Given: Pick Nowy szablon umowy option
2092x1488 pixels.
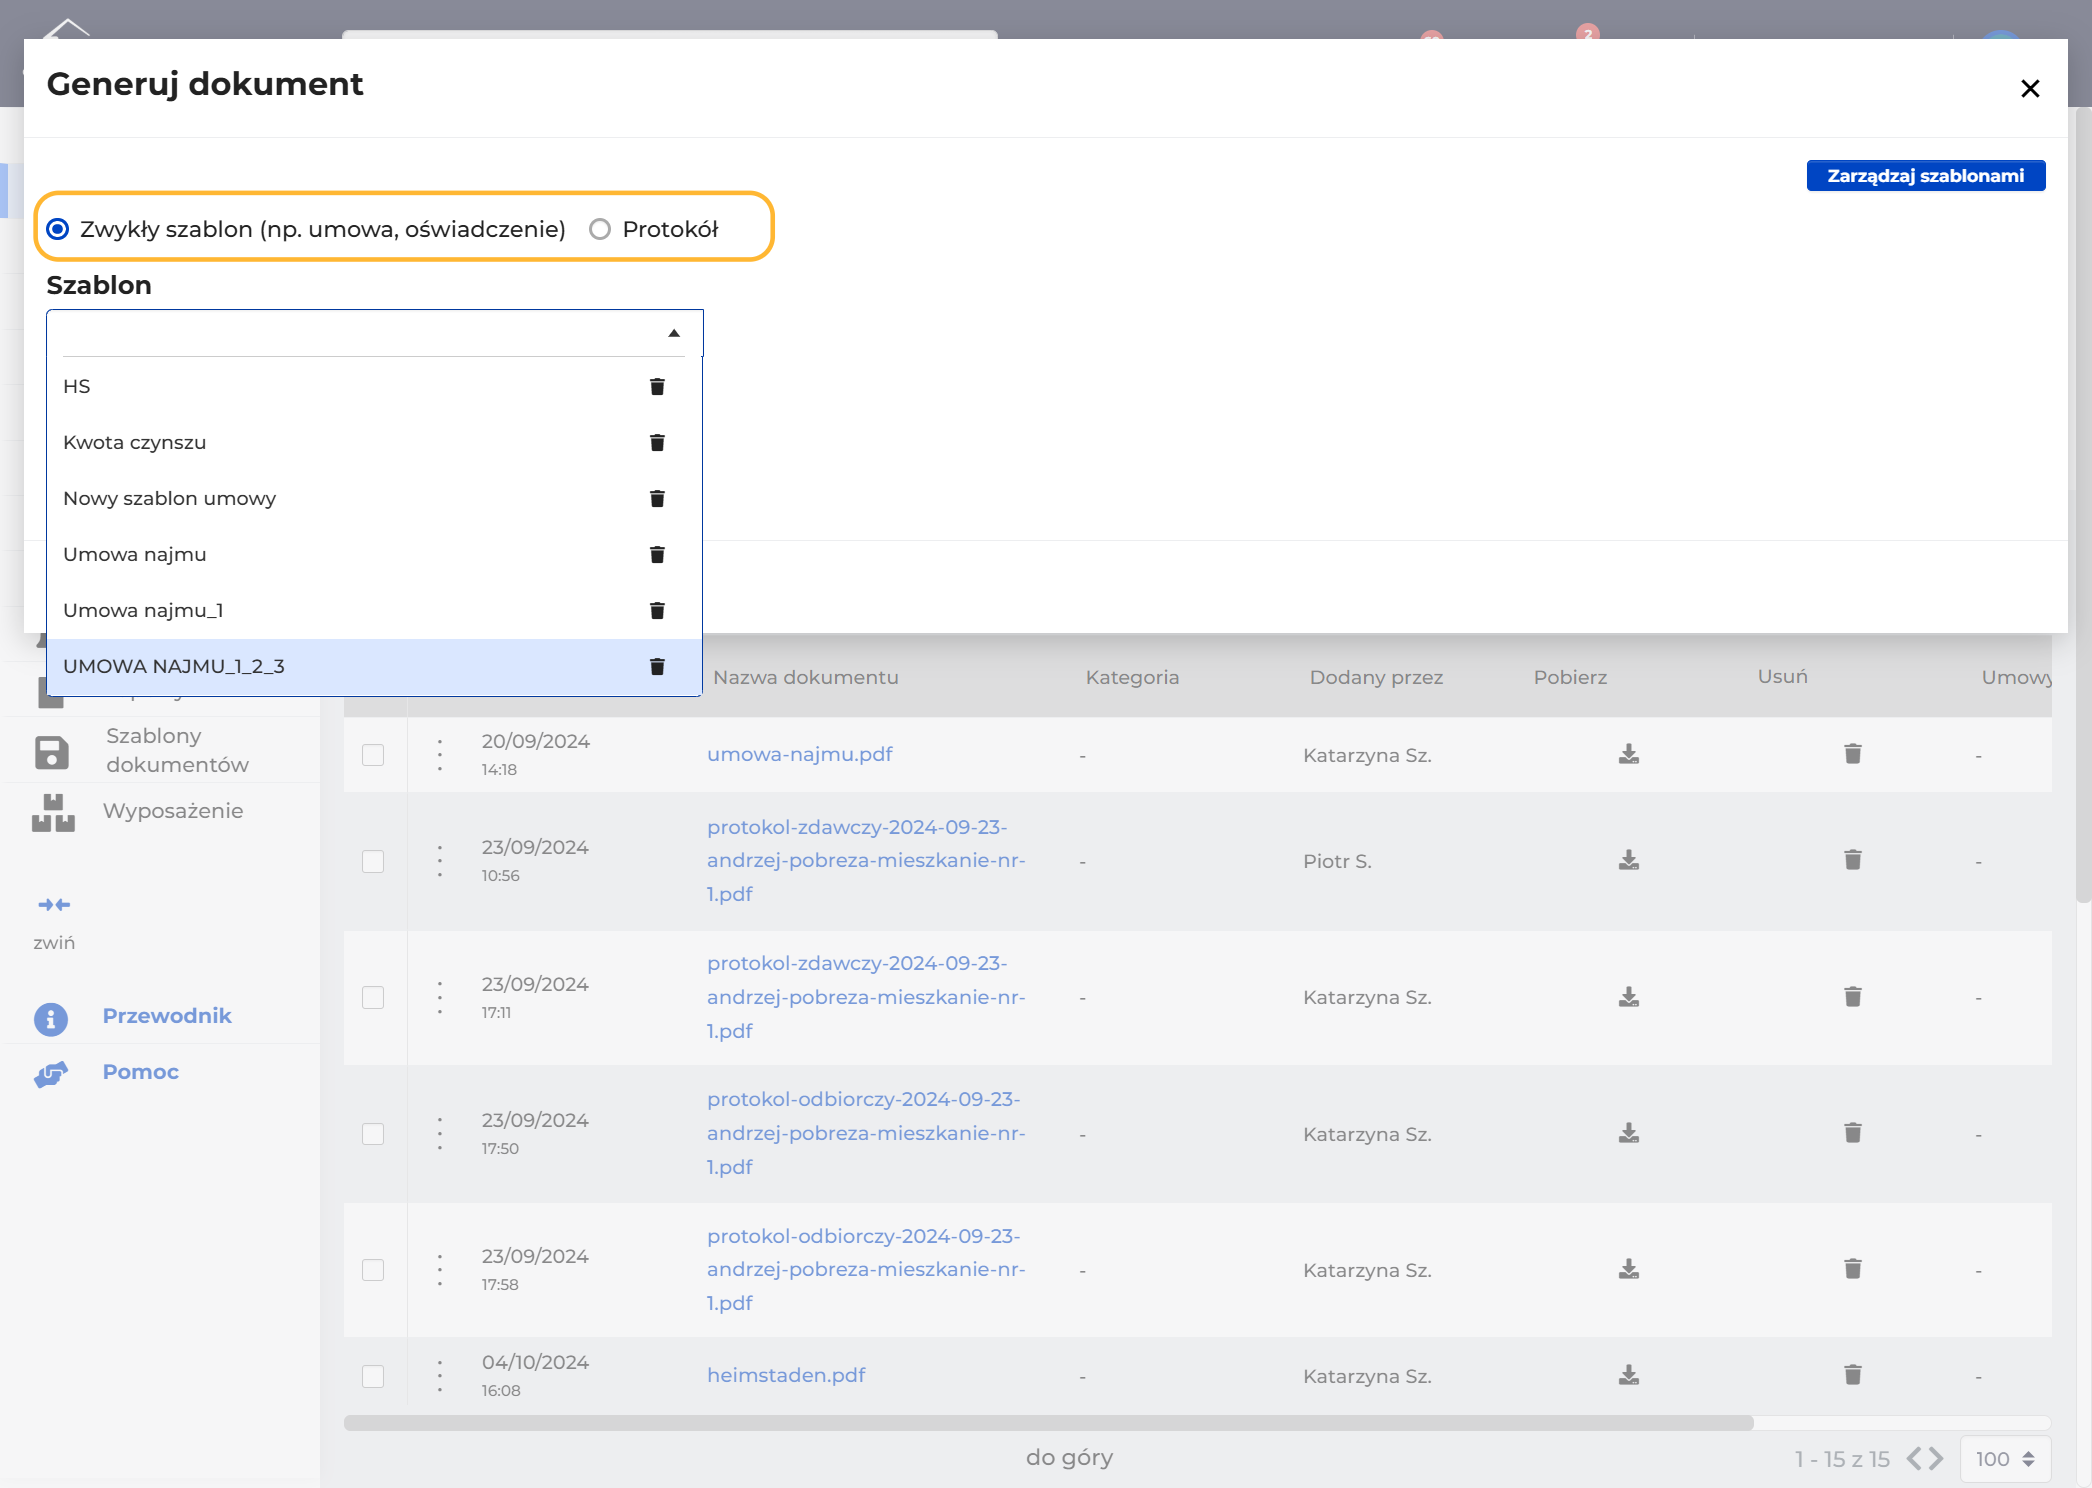Looking at the screenshot, I should [x=374, y=498].
